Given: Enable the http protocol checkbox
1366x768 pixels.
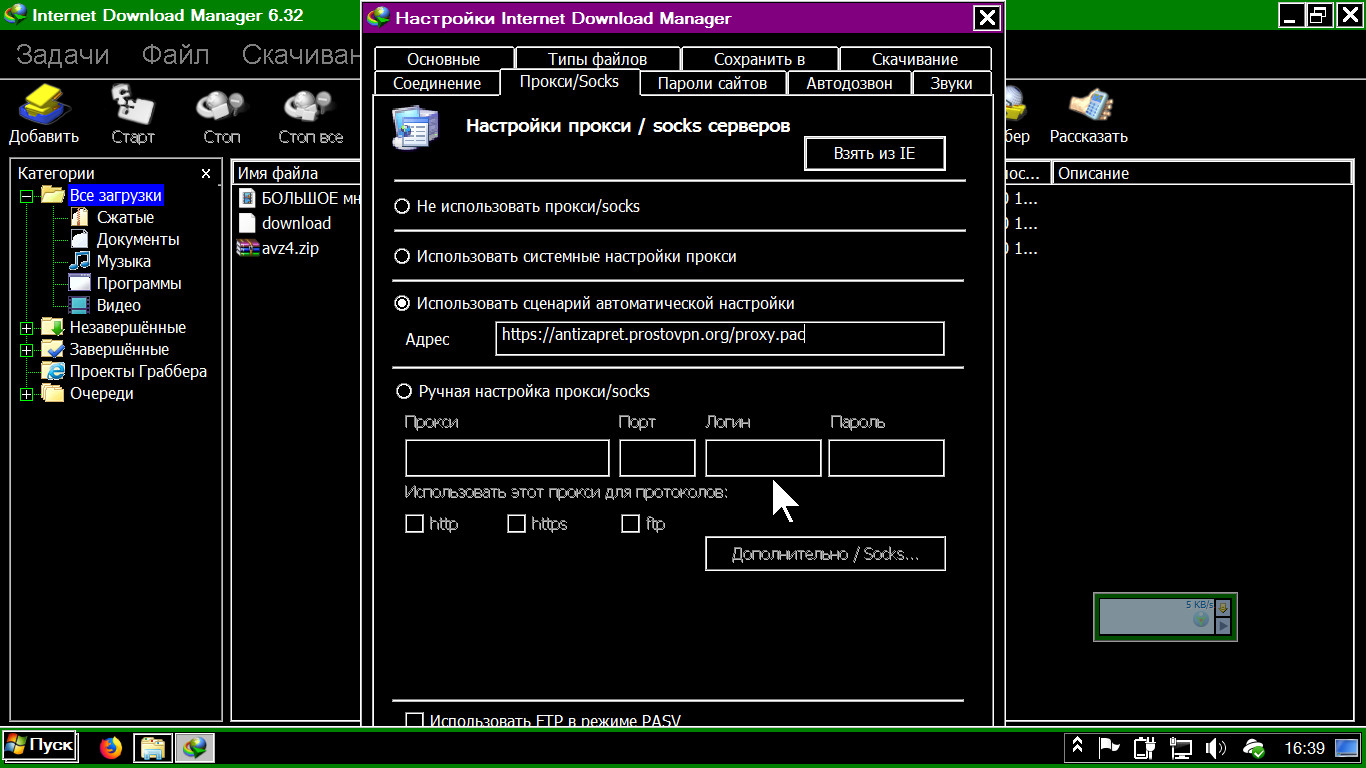Looking at the screenshot, I should pyautogui.click(x=414, y=523).
